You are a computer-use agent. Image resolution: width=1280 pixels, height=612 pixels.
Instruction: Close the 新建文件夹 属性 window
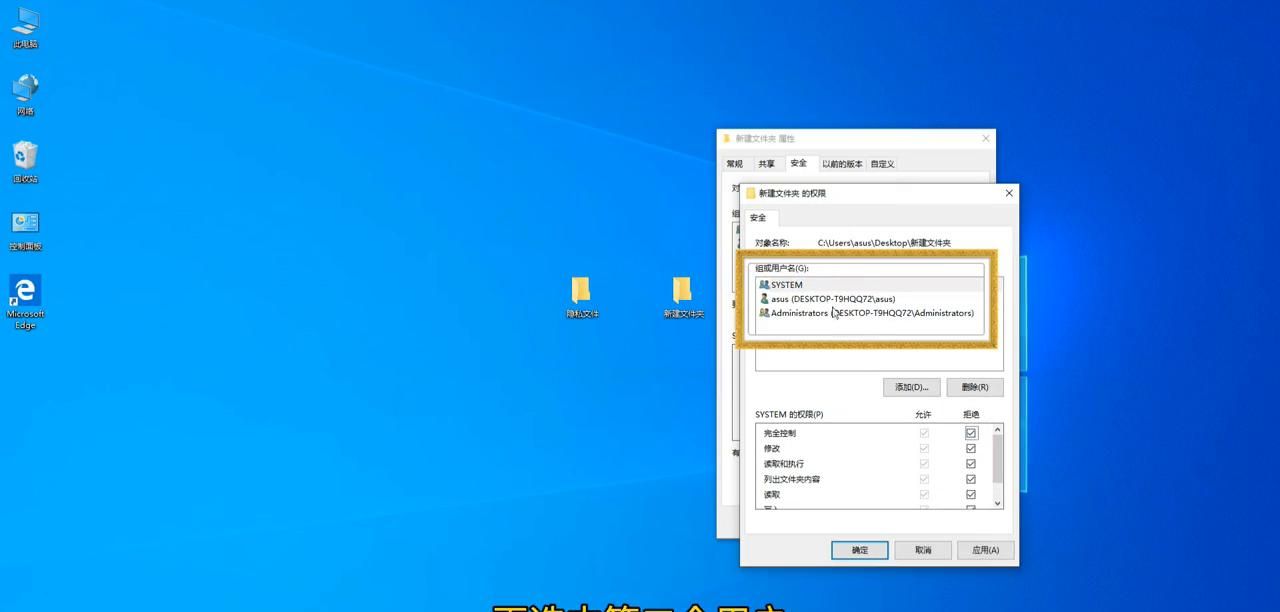click(x=985, y=138)
